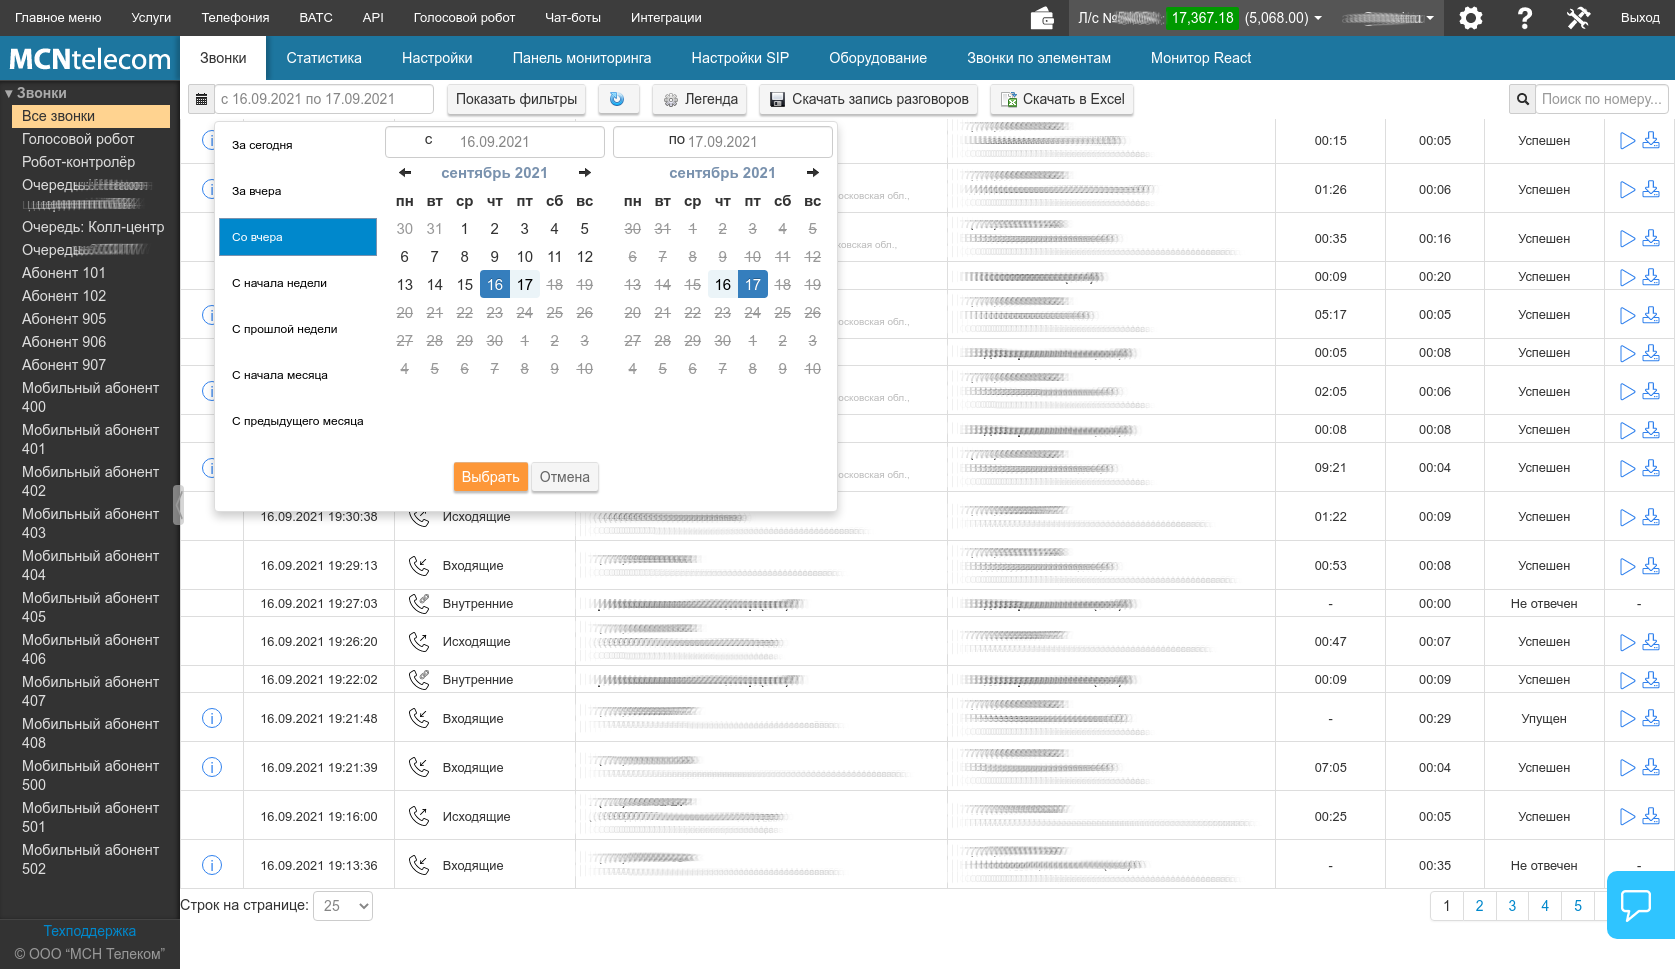Click Показать фильтры button
This screenshot has width=1675, height=969.
[x=516, y=99]
